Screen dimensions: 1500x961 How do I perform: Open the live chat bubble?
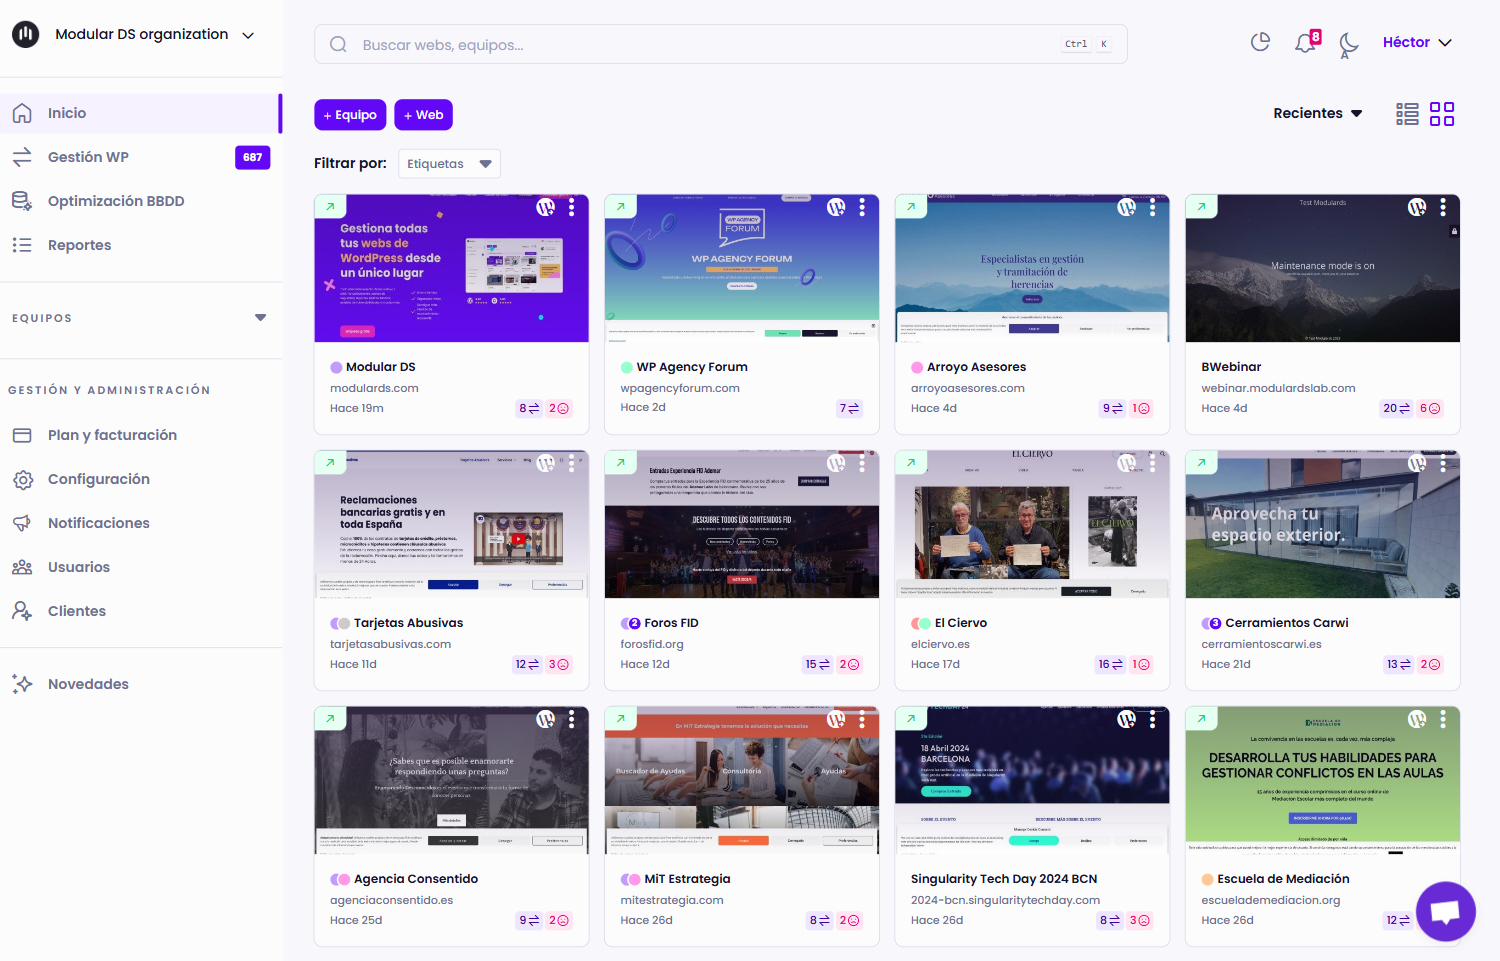point(1445,911)
